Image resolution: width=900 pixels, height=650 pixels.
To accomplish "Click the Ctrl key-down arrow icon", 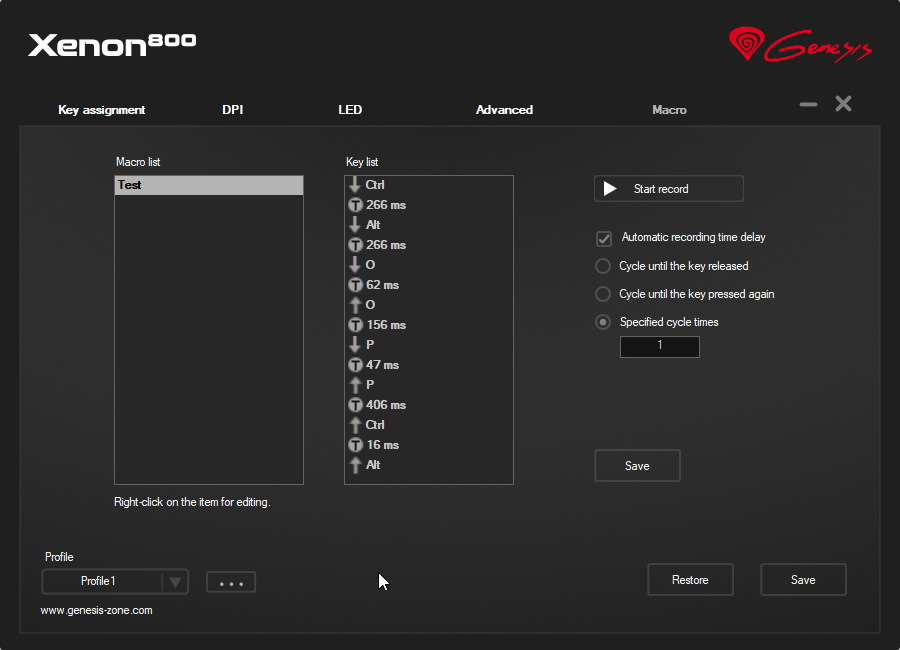I will [x=355, y=185].
